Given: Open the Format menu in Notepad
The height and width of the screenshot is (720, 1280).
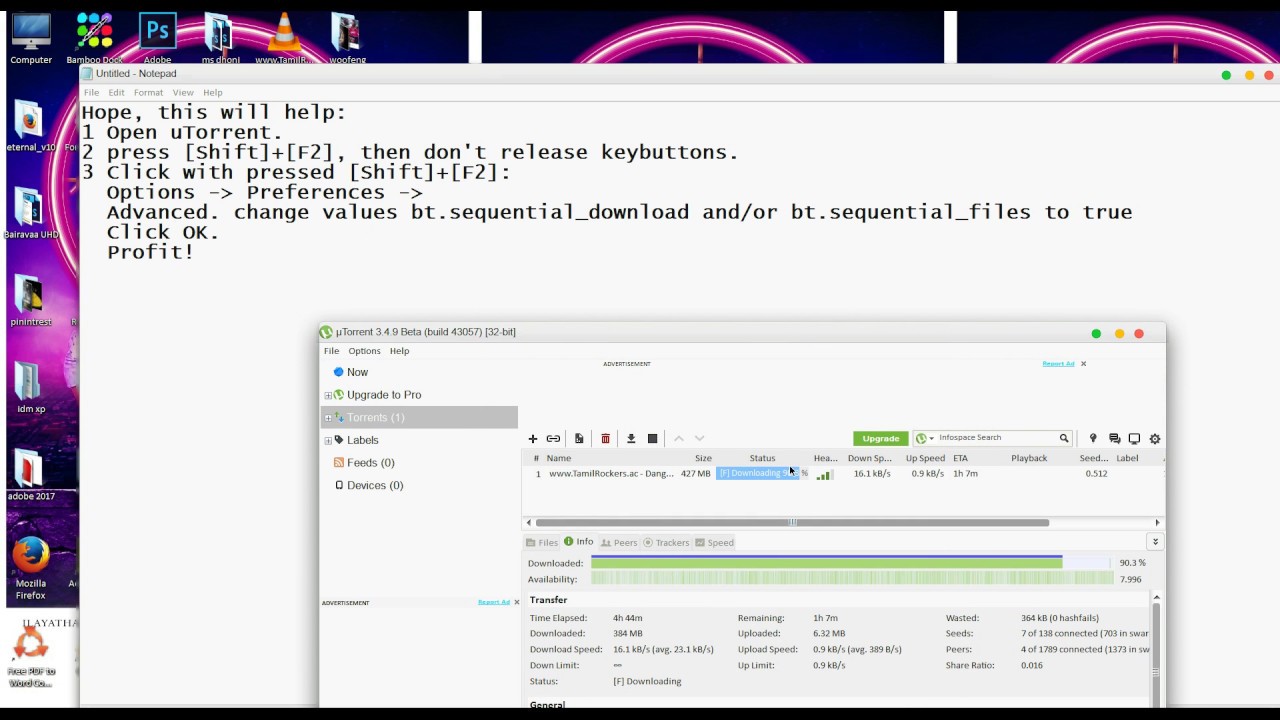Looking at the screenshot, I should (x=148, y=93).
